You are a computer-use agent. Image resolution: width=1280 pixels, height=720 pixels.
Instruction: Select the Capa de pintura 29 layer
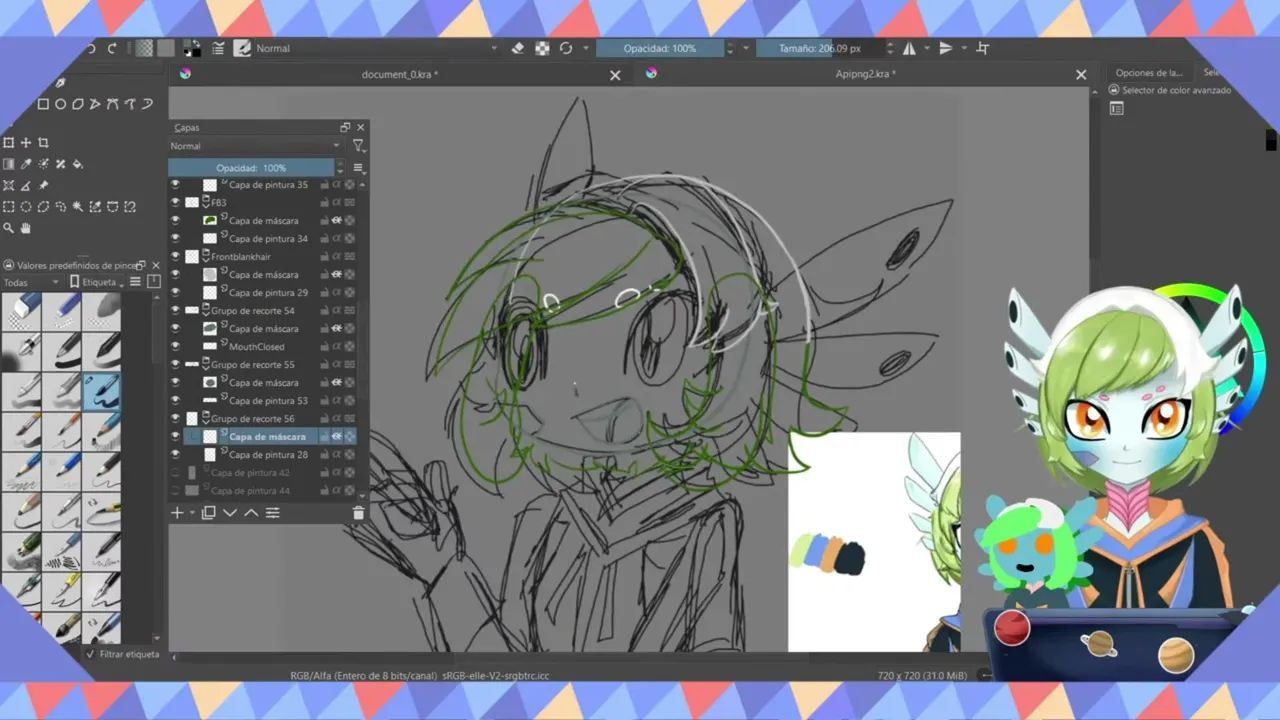(268, 293)
